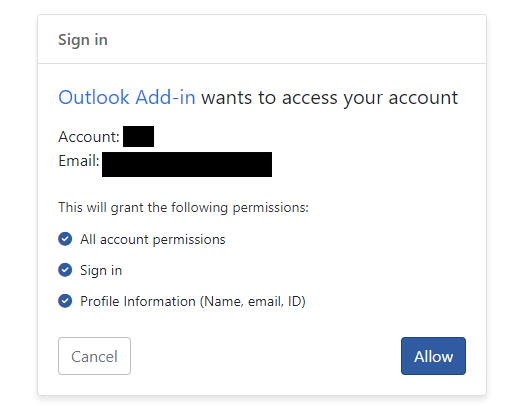The image size is (515, 411).
Task: Click the checkmark icon beside Profile Information
Action: click(65, 301)
